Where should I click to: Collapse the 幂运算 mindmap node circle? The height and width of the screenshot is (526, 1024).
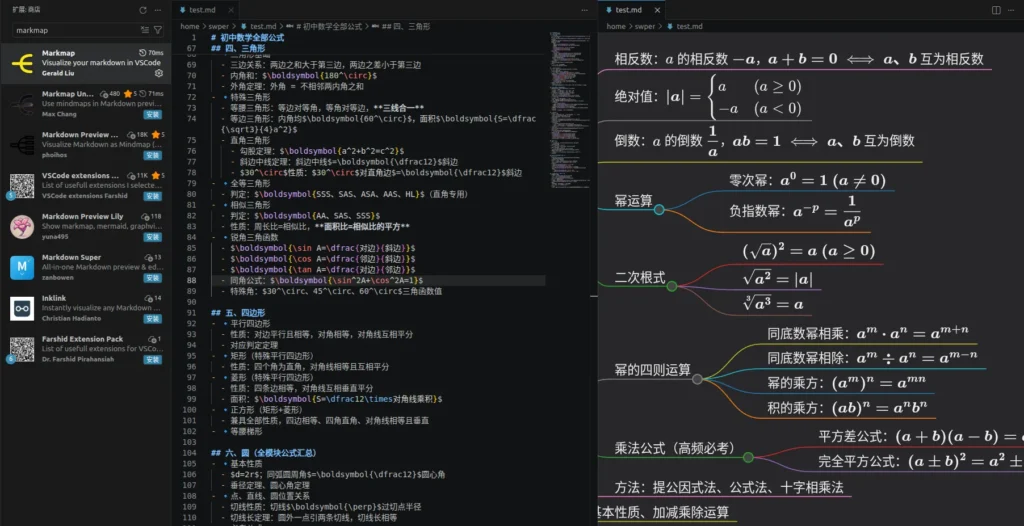(659, 210)
